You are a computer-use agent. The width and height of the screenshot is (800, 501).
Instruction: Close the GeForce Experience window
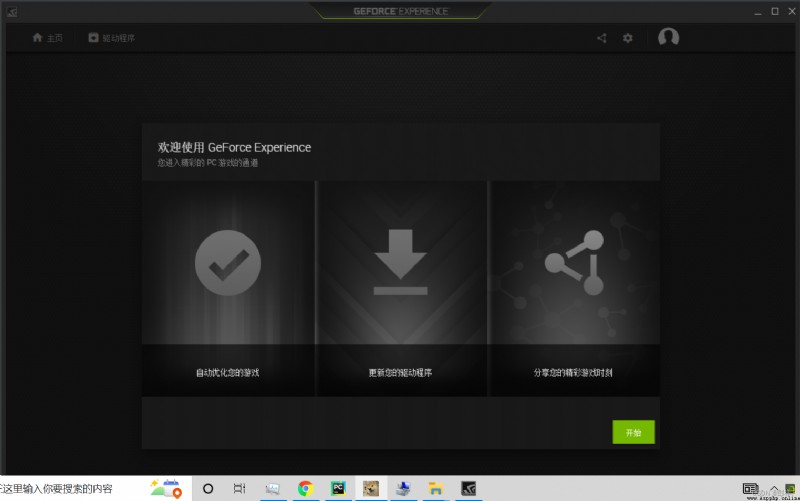click(792, 11)
